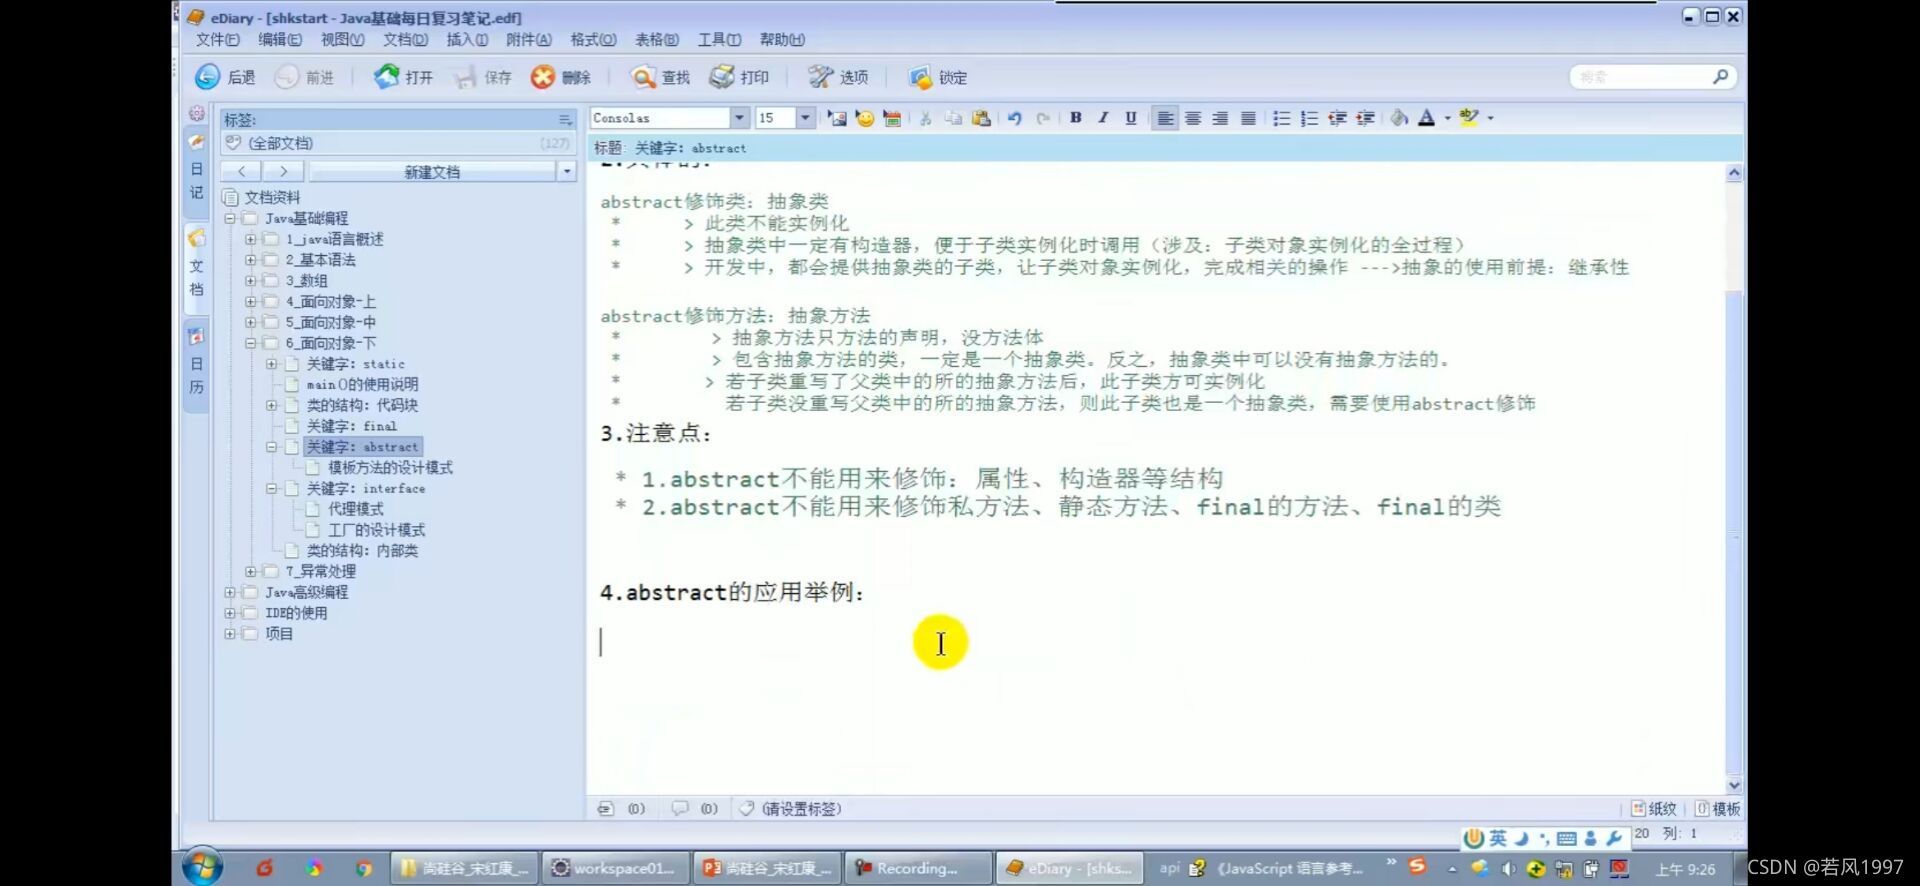Click the font color A swatch

point(1427,118)
